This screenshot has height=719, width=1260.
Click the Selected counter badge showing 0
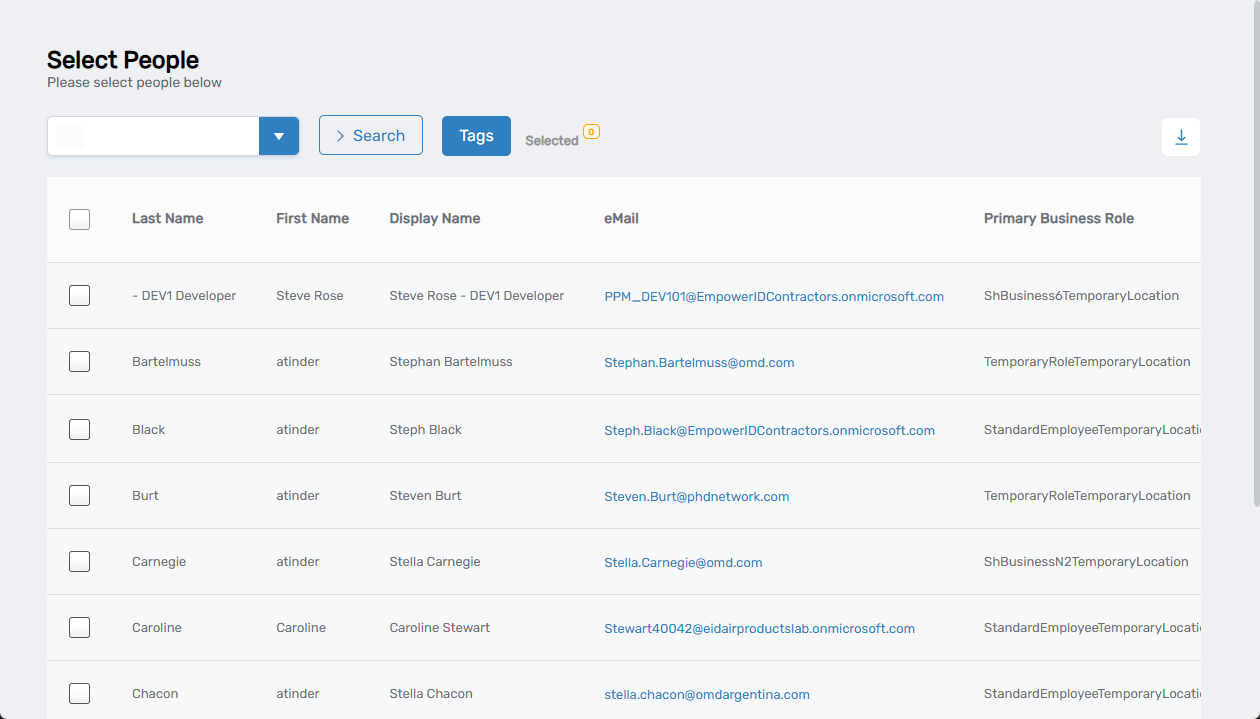[x=590, y=131]
